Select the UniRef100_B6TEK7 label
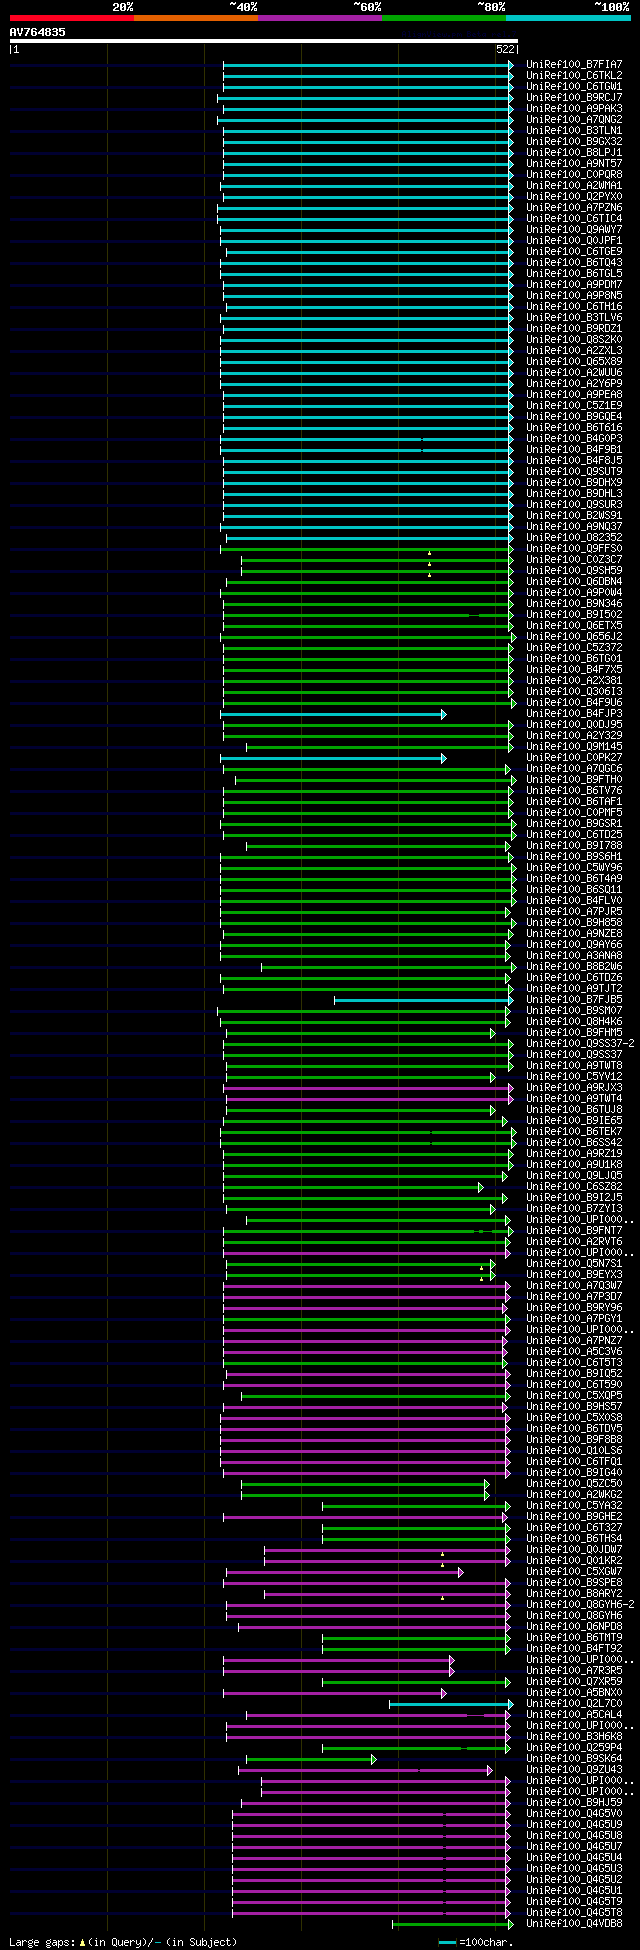Image resolution: width=640 pixels, height=1950 pixels. coord(574,1131)
